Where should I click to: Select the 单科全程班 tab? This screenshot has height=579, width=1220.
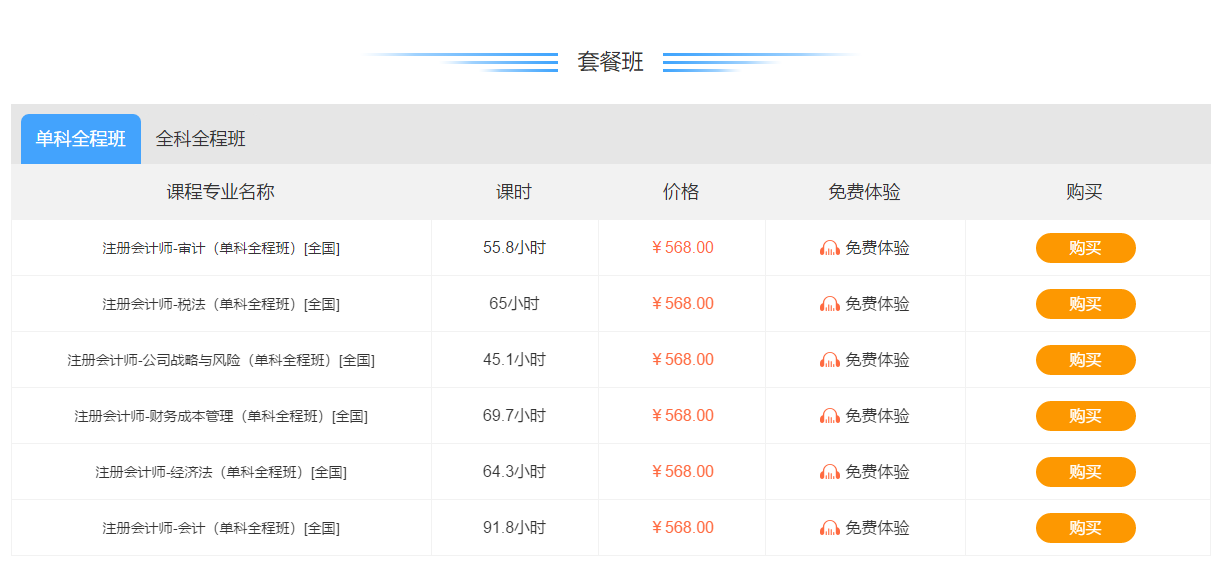tap(81, 139)
